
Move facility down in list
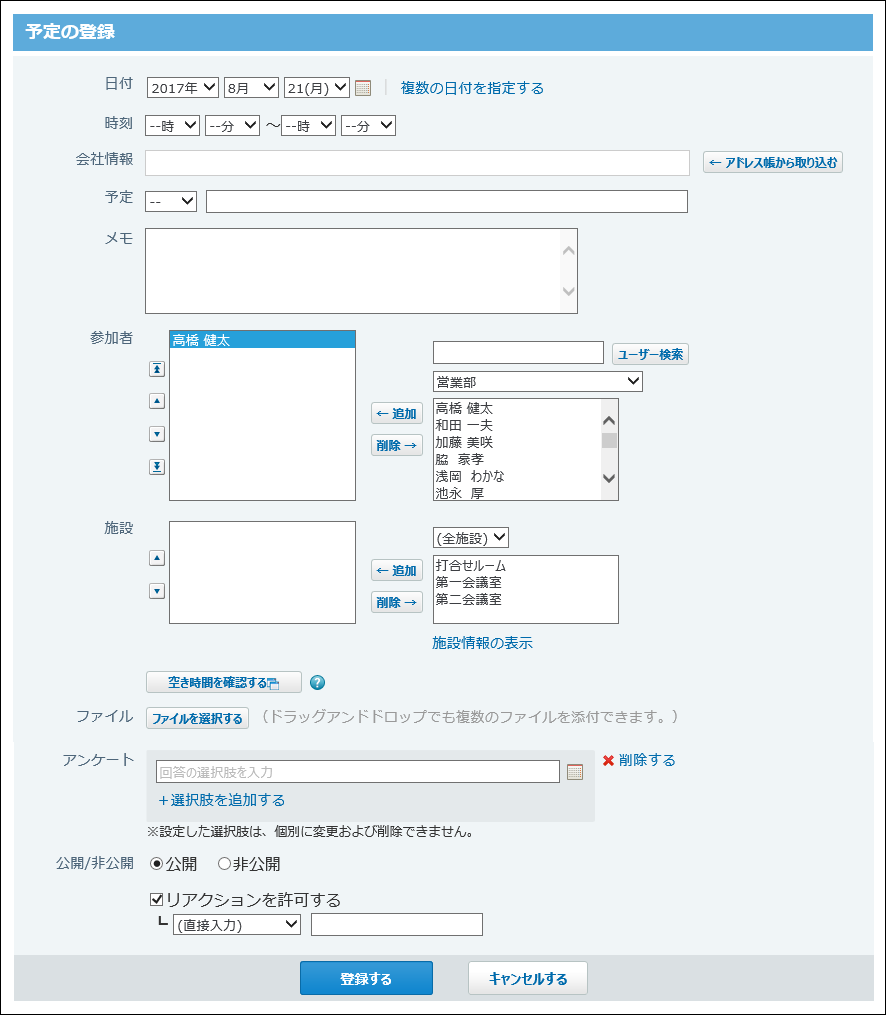(x=157, y=591)
